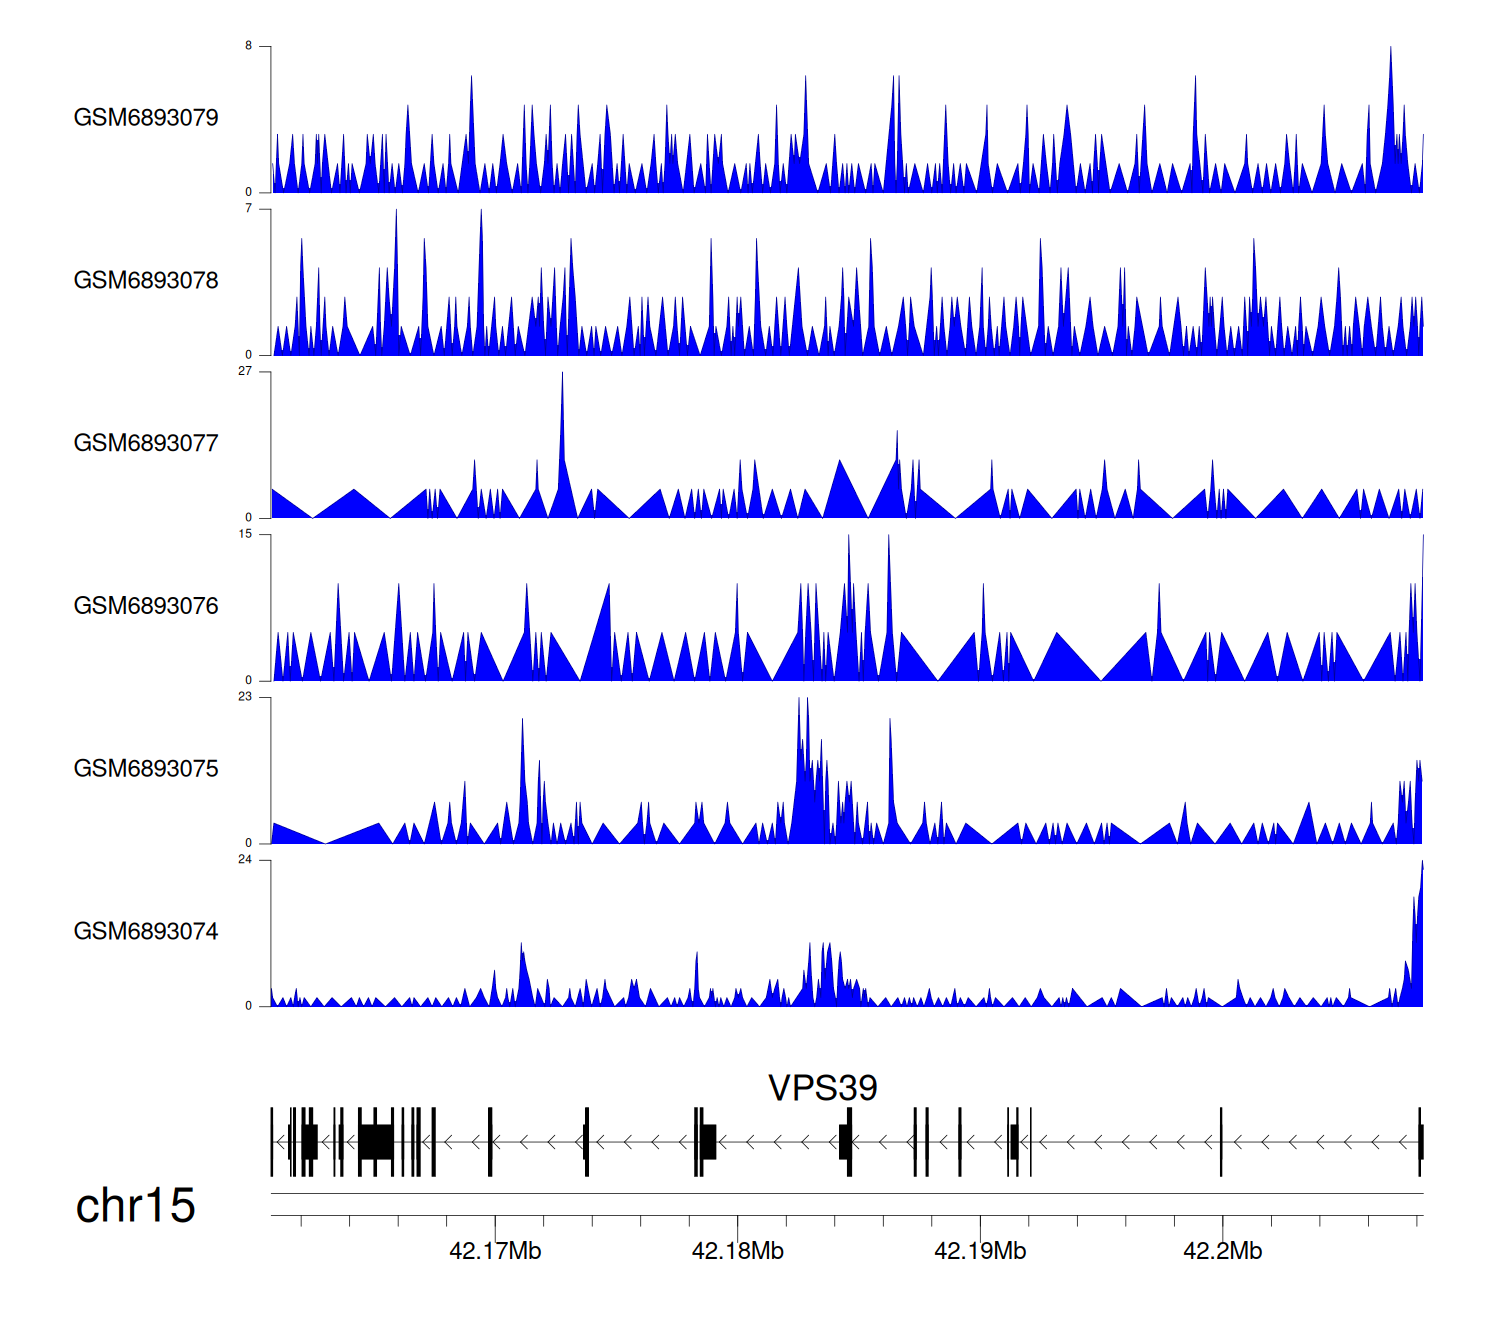Click the y-axis maximum 8 of GSM6893079
This screenshot has width=1500, height=1320.
coord(249,46)
